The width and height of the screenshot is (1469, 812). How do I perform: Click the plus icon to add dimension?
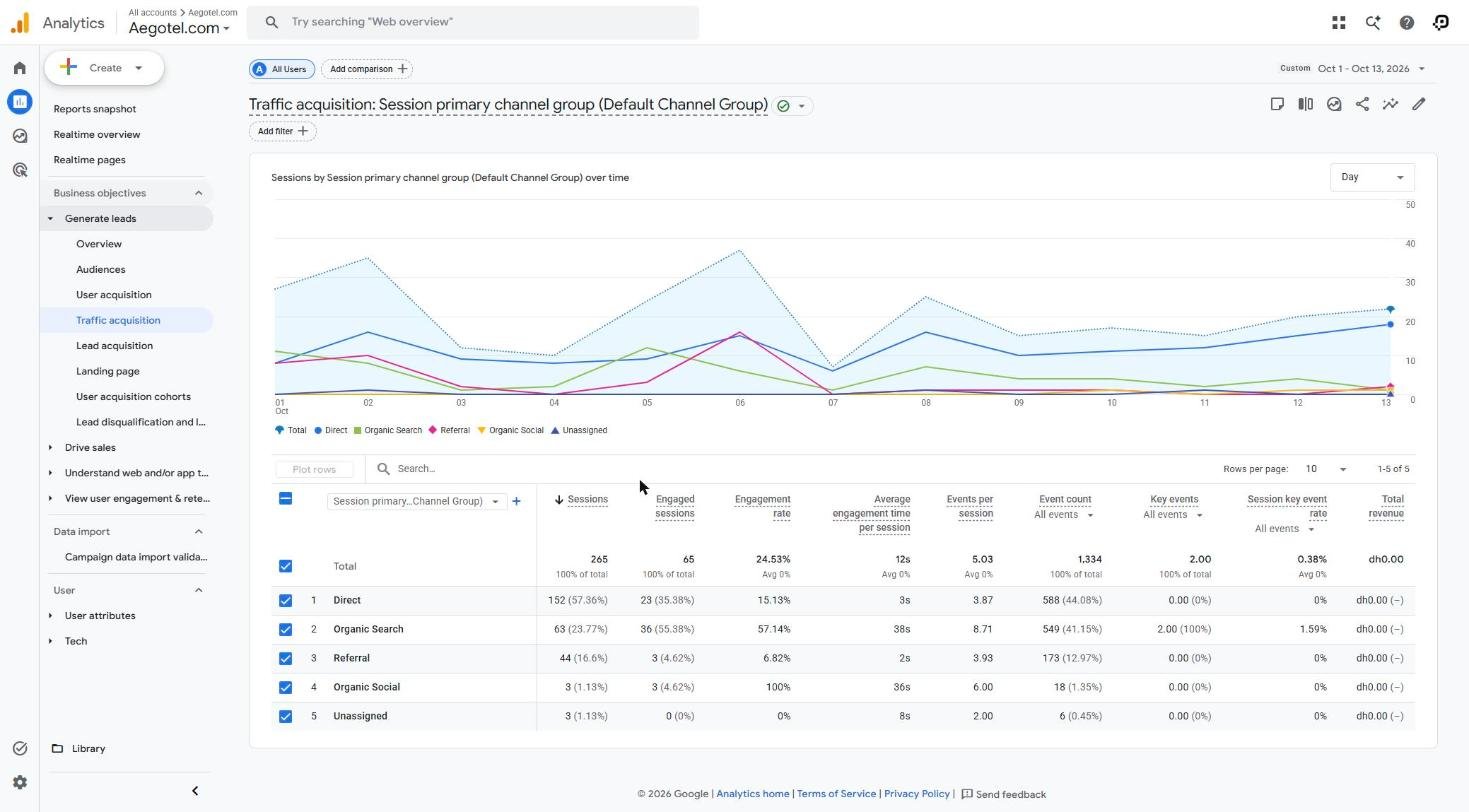pyautogui.click(x=516, y=501)
